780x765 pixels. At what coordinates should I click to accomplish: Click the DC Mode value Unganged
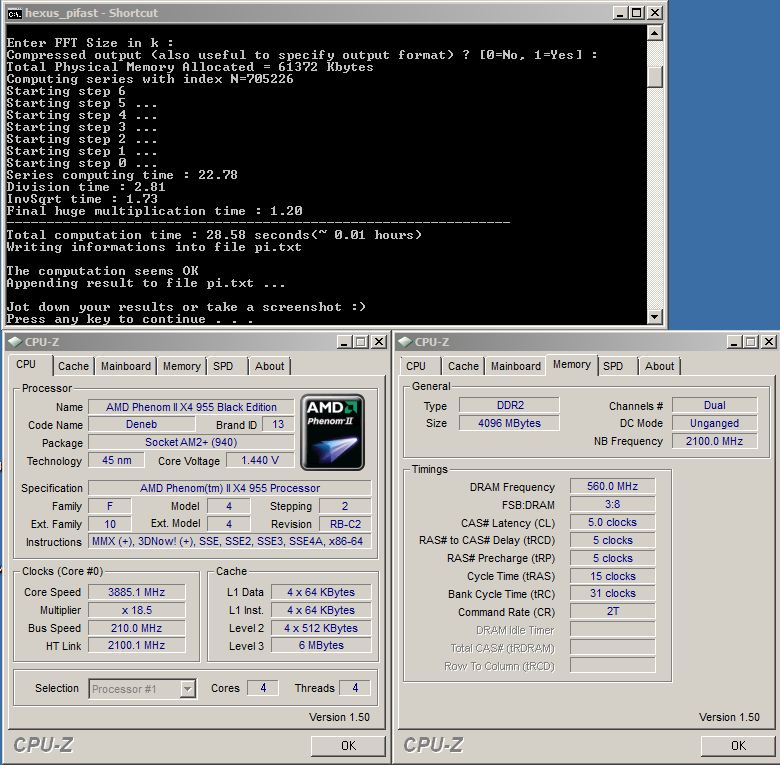(x=714, y=423)
